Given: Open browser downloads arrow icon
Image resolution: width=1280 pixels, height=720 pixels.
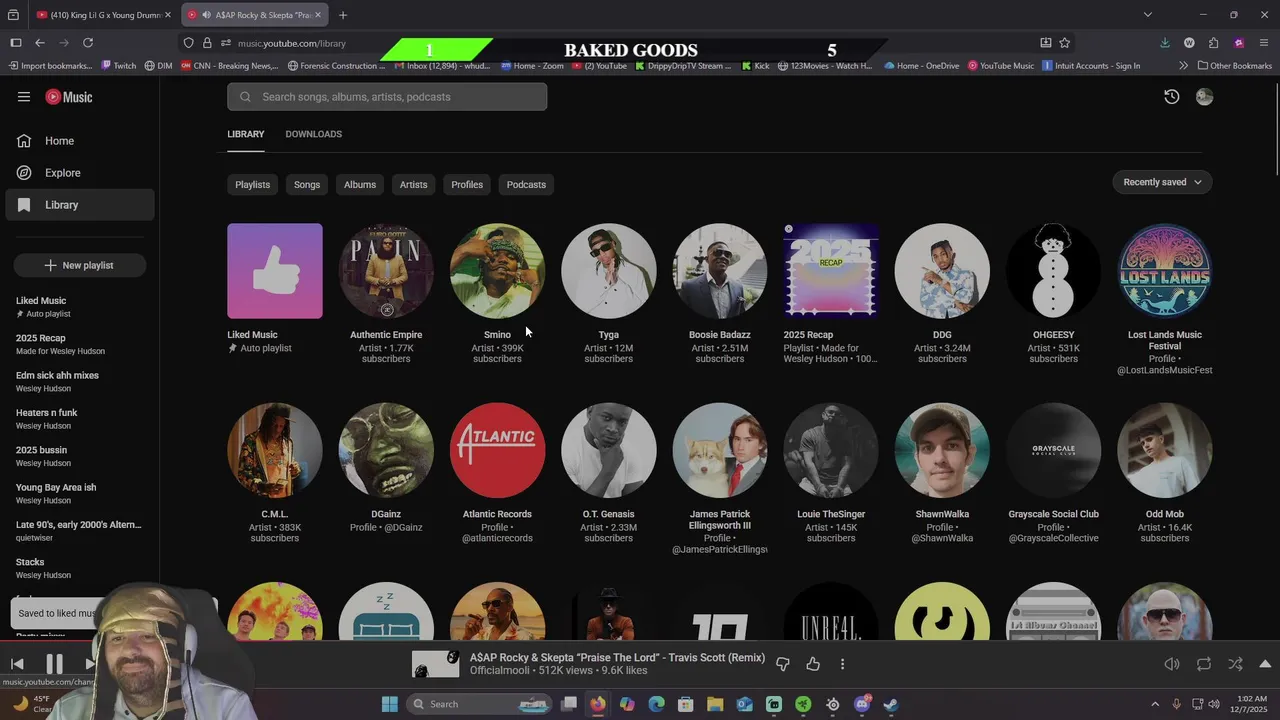Looking at the screenshot, I should point(1165,43).
